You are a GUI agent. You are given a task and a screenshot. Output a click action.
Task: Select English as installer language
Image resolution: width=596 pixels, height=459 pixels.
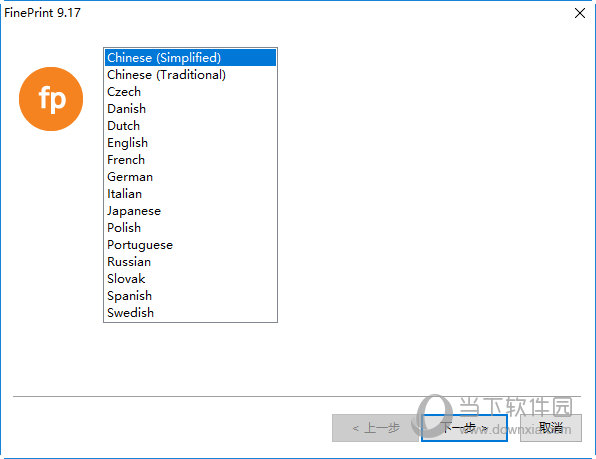190,143
